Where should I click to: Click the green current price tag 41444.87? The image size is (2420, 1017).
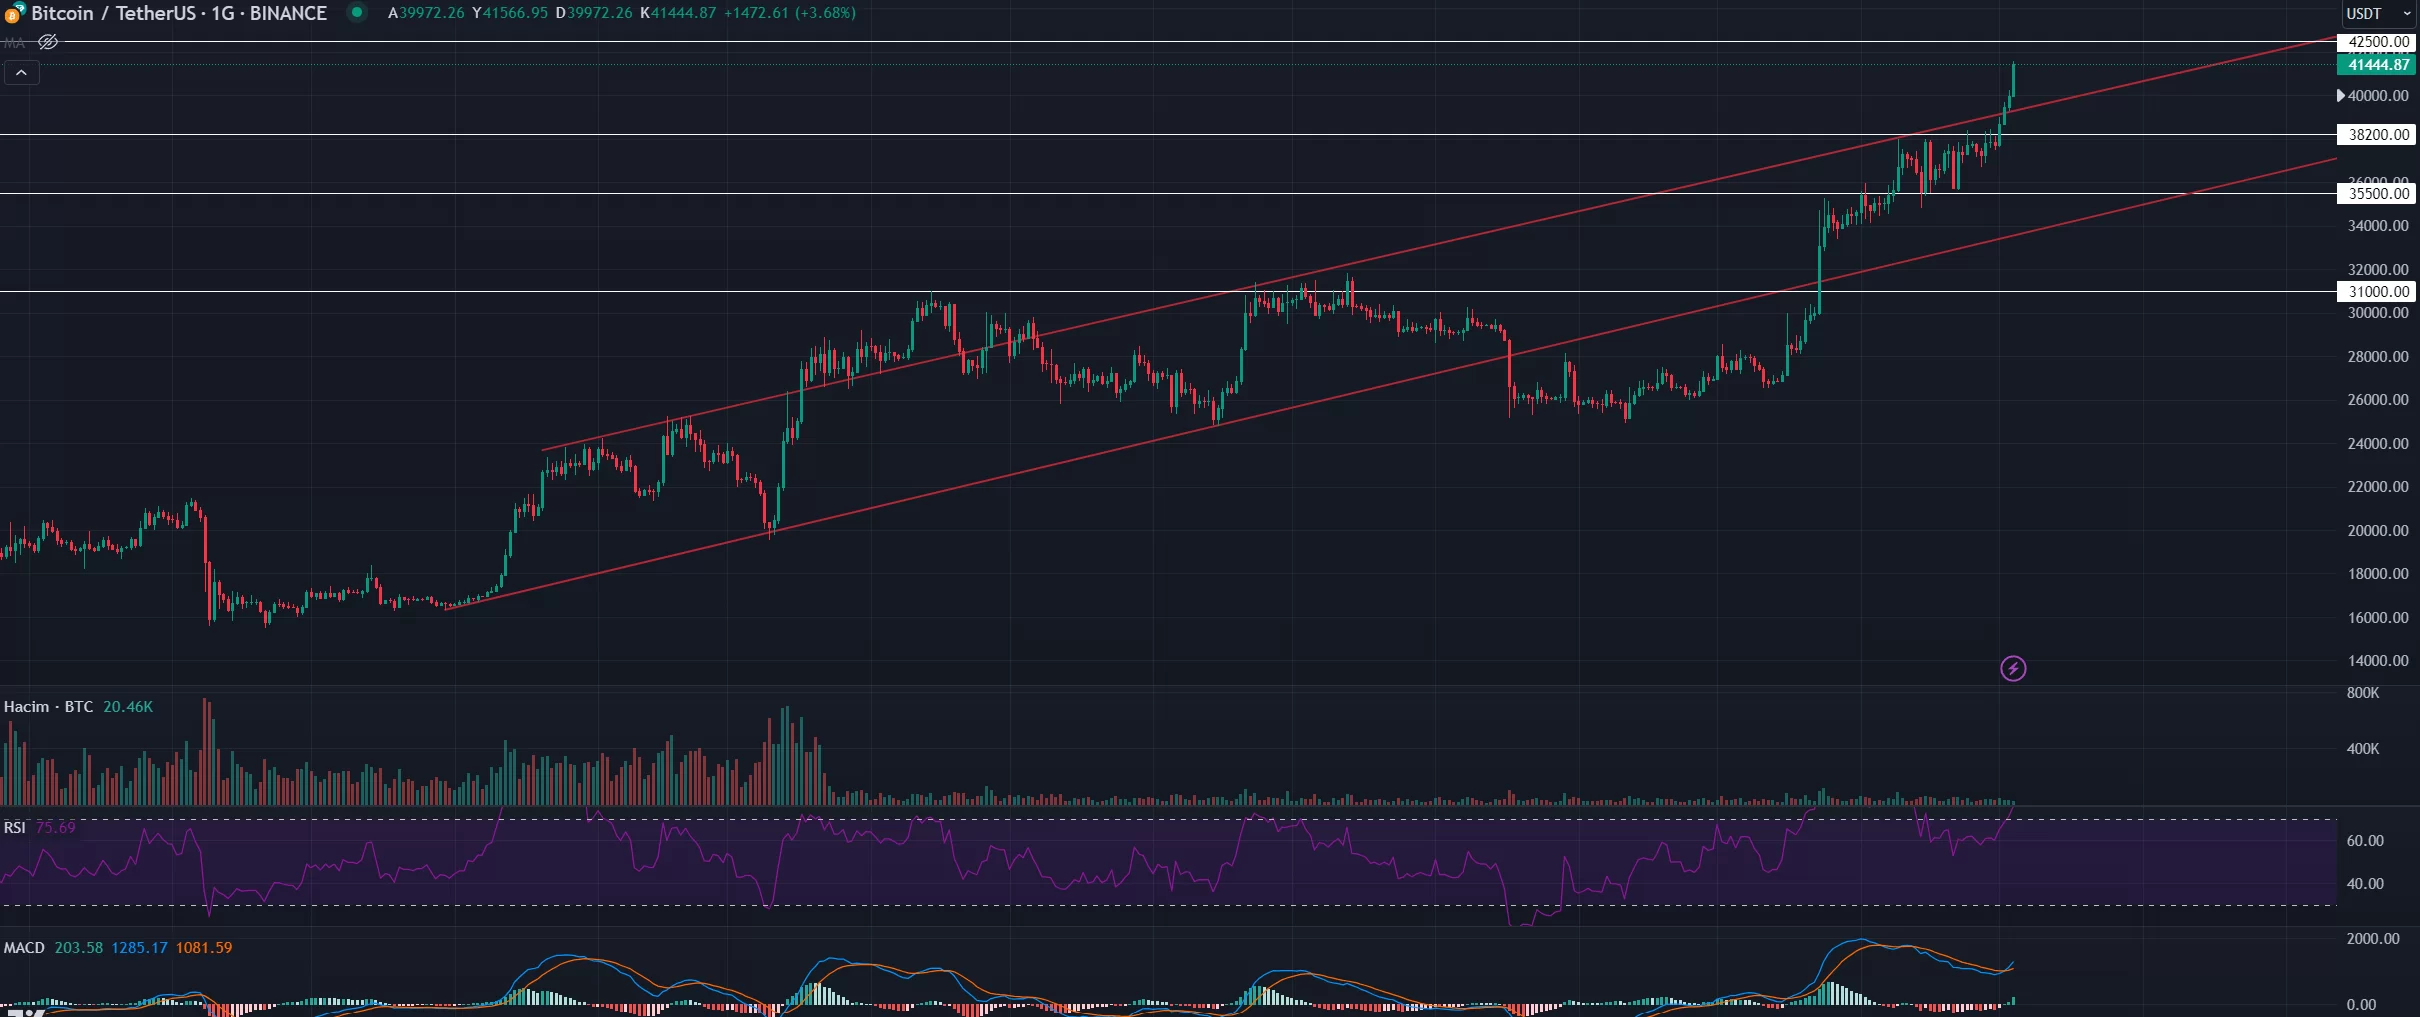tap(2377, 65)
